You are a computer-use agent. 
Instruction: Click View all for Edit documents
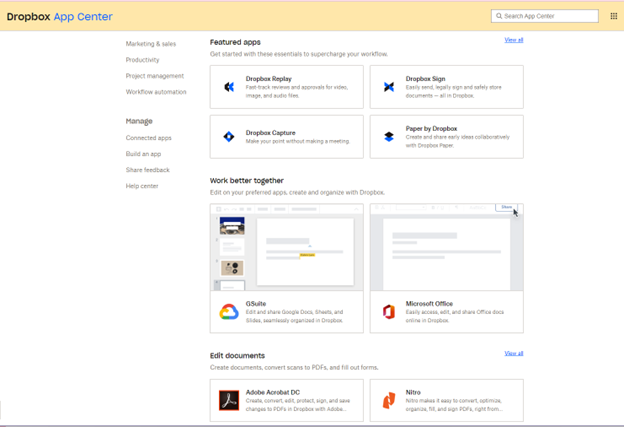click(514, 353)
